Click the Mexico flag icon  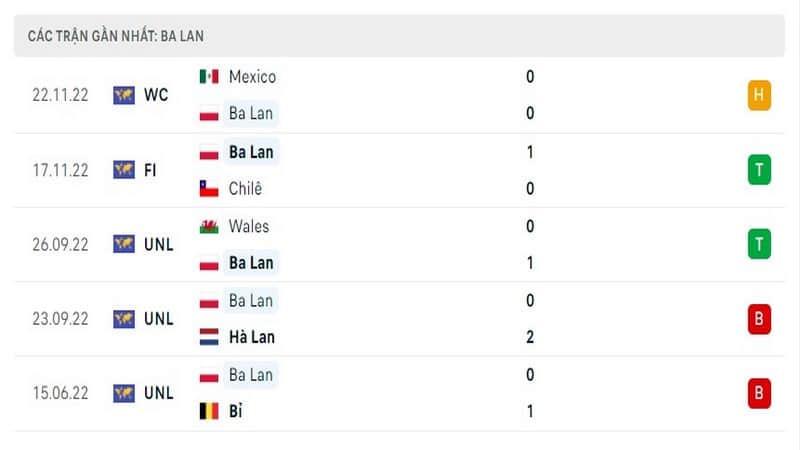pos(209,77)
